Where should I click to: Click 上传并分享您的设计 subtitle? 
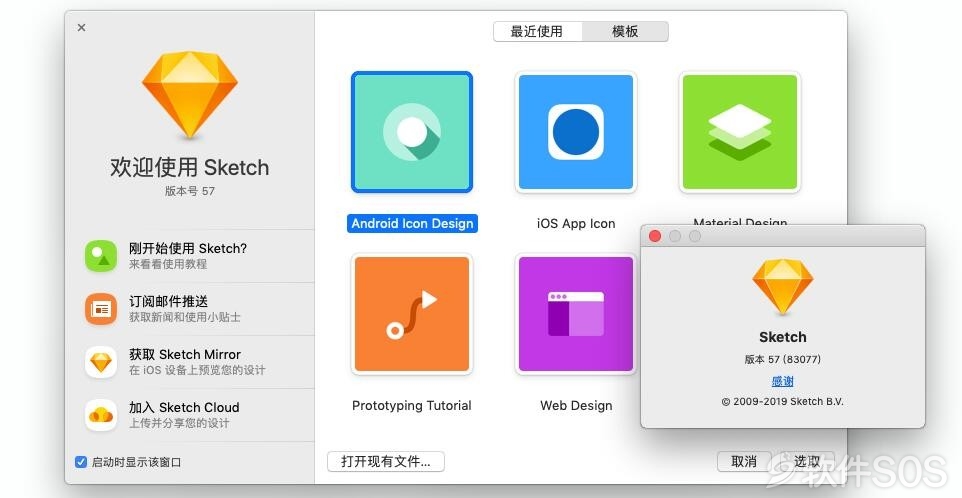click(x=179, y=423)
